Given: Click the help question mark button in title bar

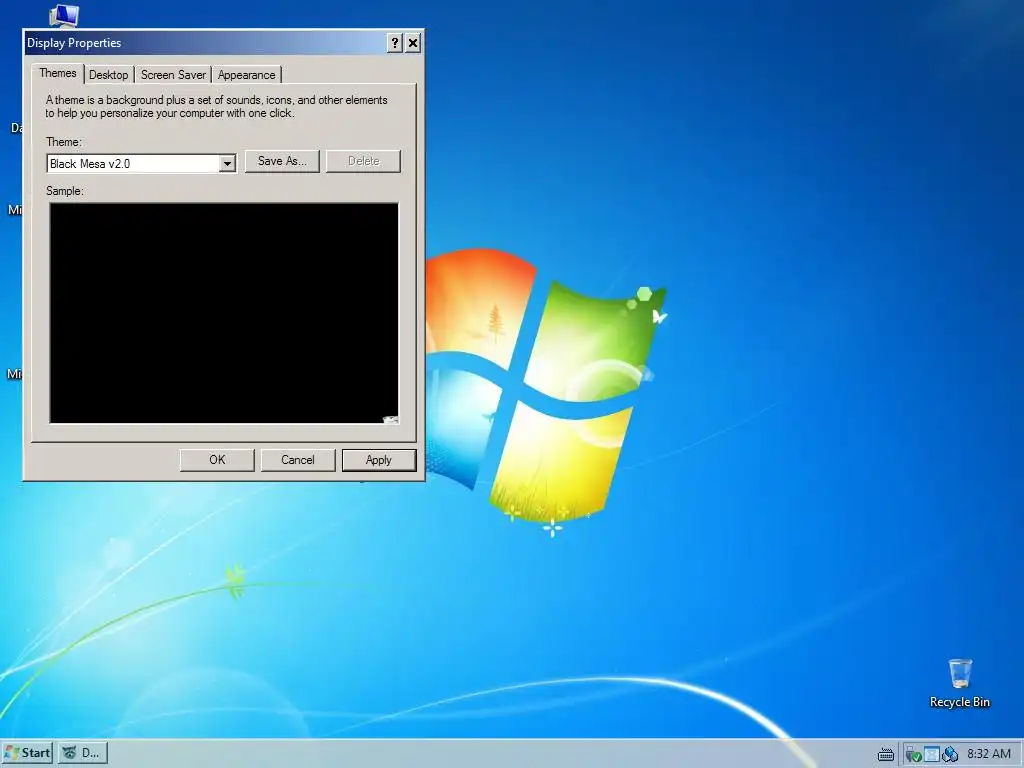Looking at the screenshot, I should point(394,43).
